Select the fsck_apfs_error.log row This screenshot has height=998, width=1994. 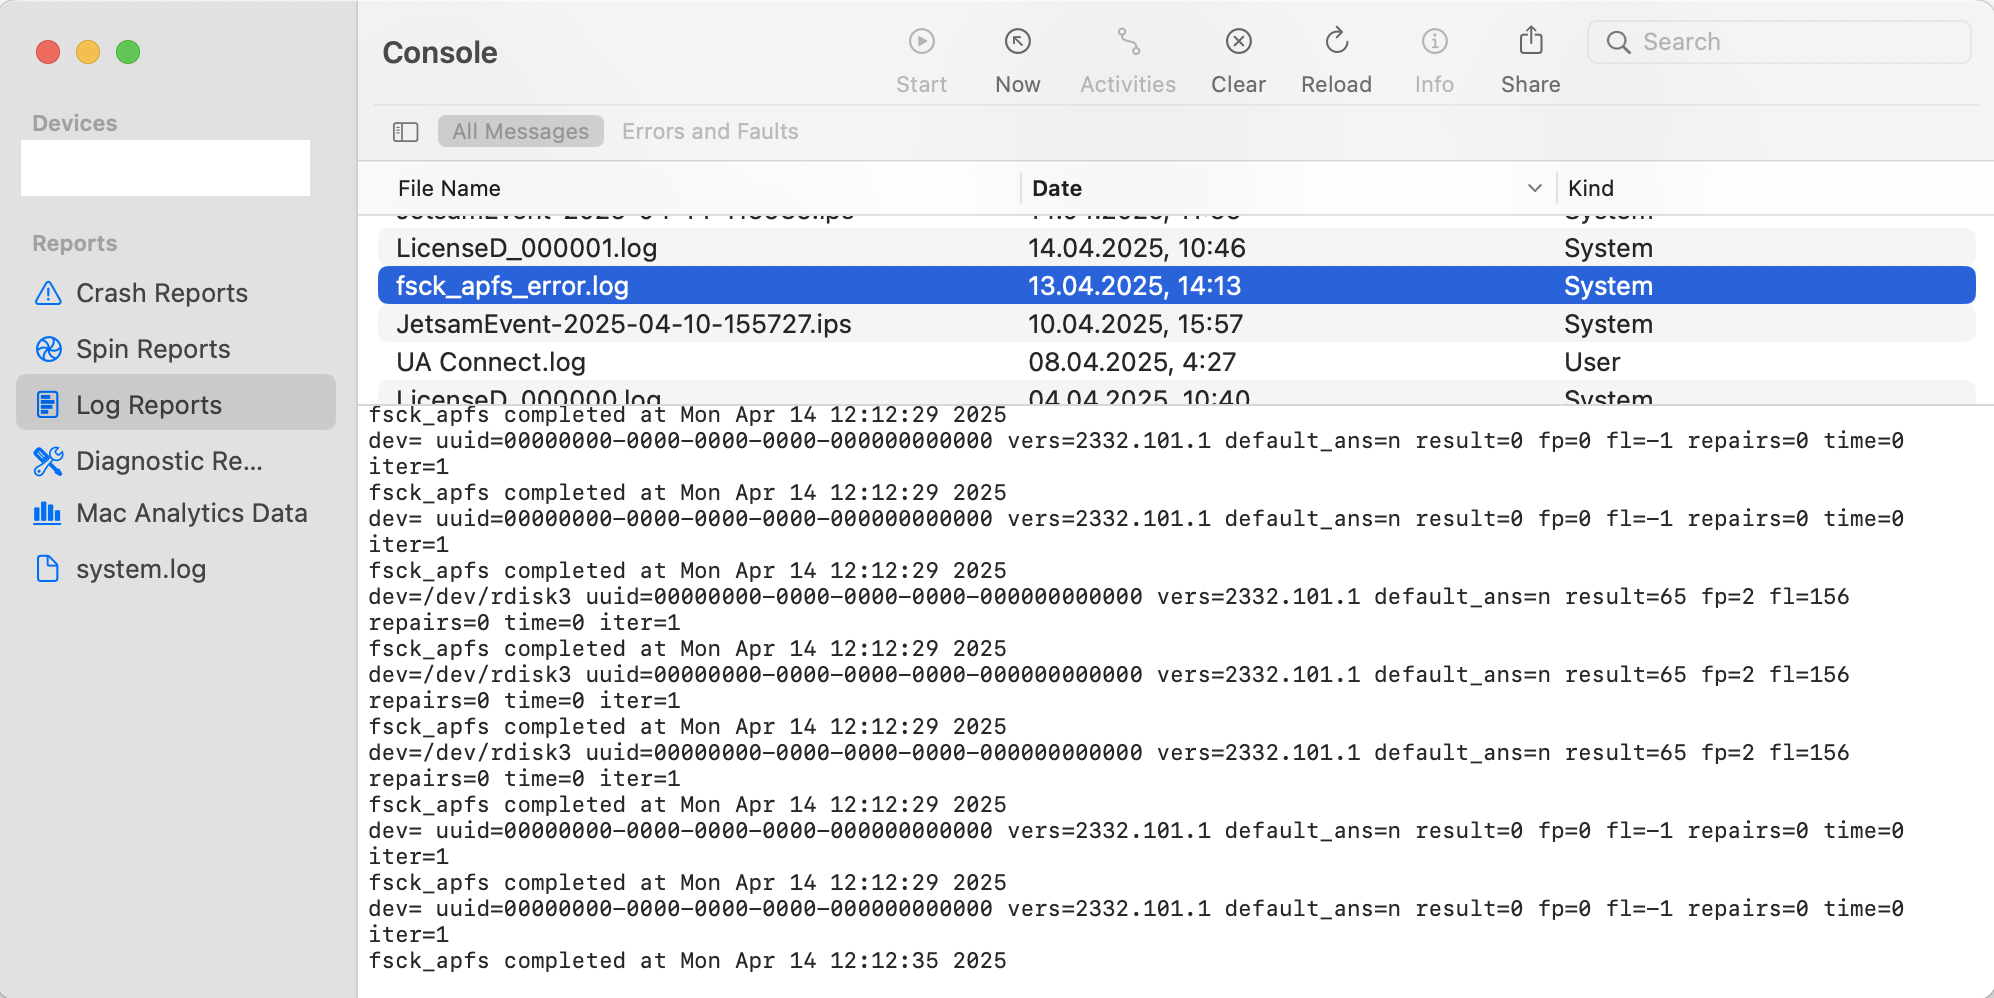(1176, 286)
